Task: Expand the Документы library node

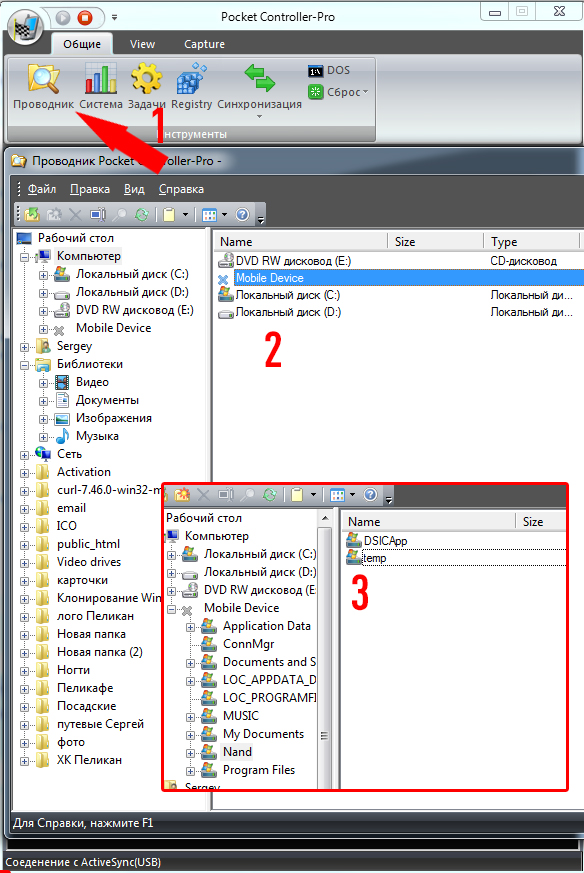Action: point(43,401)
